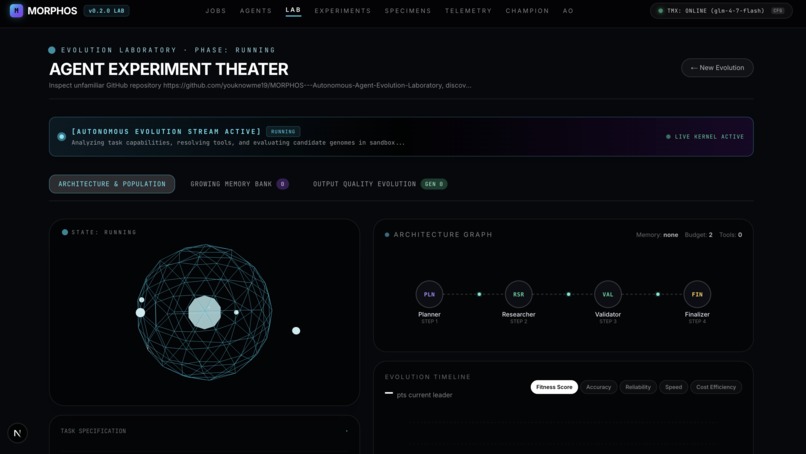Select the VAL Validator node
The height and width of the screenshot is (454, 806).
(608, 294)
